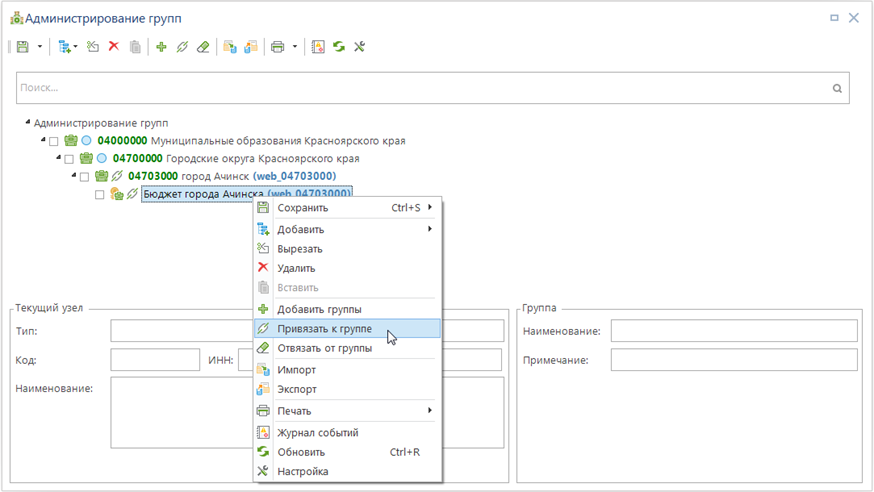Viewport: 874px width, 492px height.
Task: Choose Удалить in the context menu
Action: point(347,269)
